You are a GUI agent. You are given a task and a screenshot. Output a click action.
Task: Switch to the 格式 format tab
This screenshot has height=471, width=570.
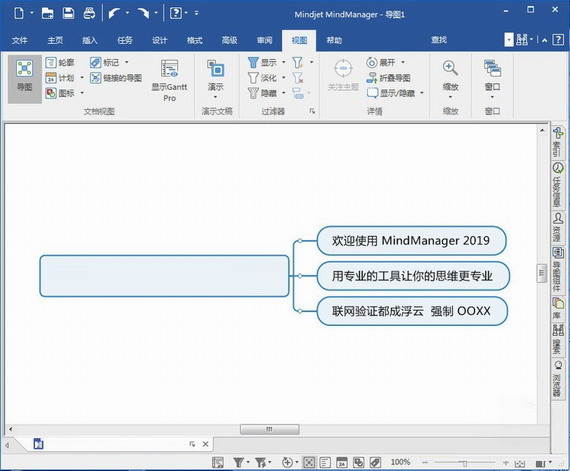pyautogui.click(x=194, y=40)
